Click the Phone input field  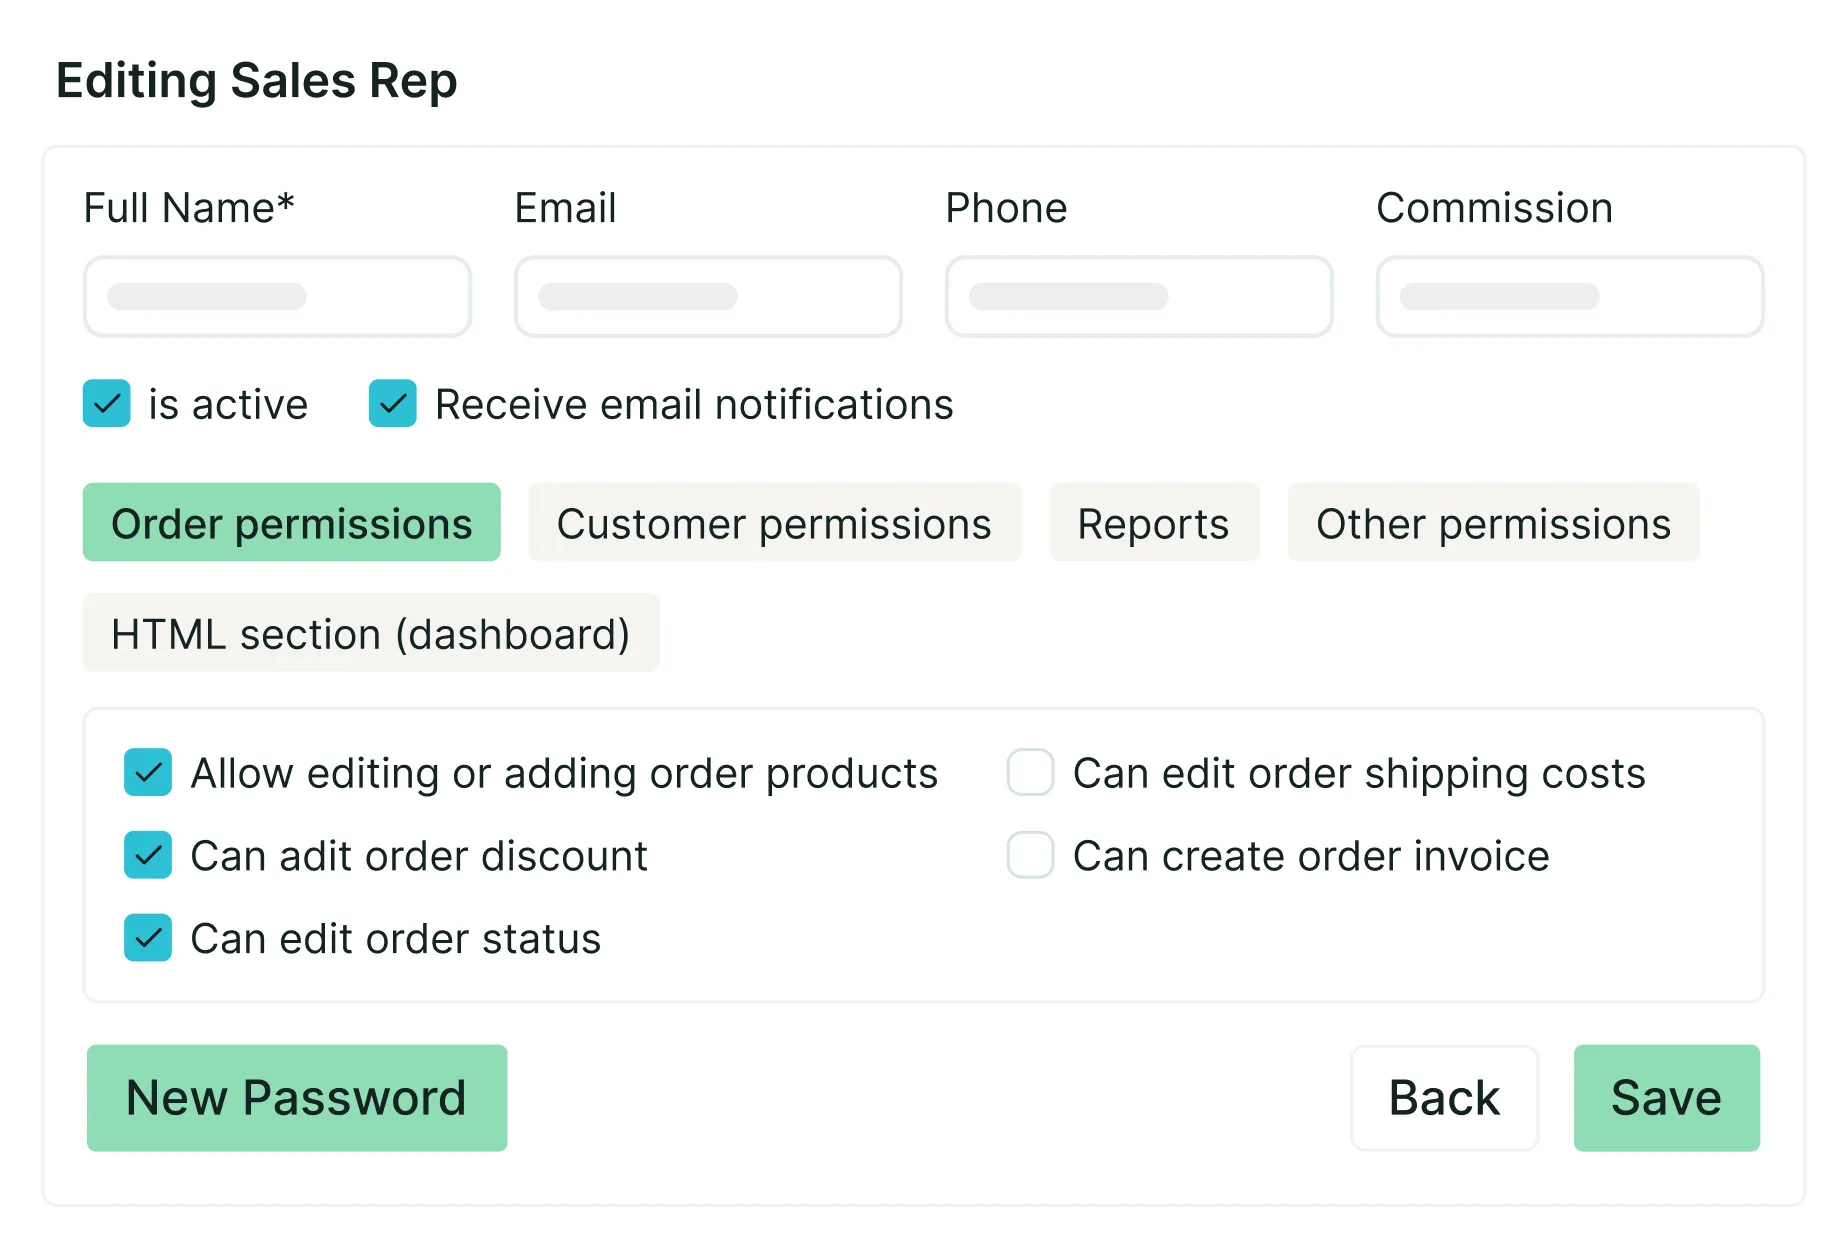(x=1139, y=297)
